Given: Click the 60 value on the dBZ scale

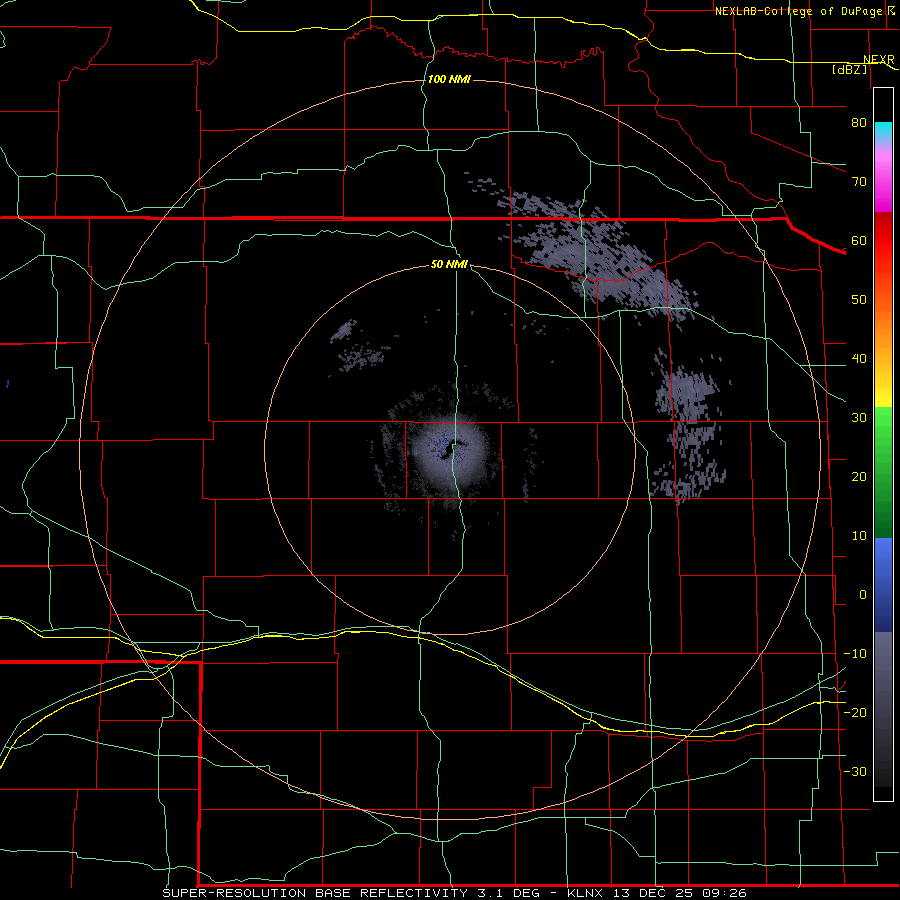Looking at the screenshot, I should tap(859, 240).
